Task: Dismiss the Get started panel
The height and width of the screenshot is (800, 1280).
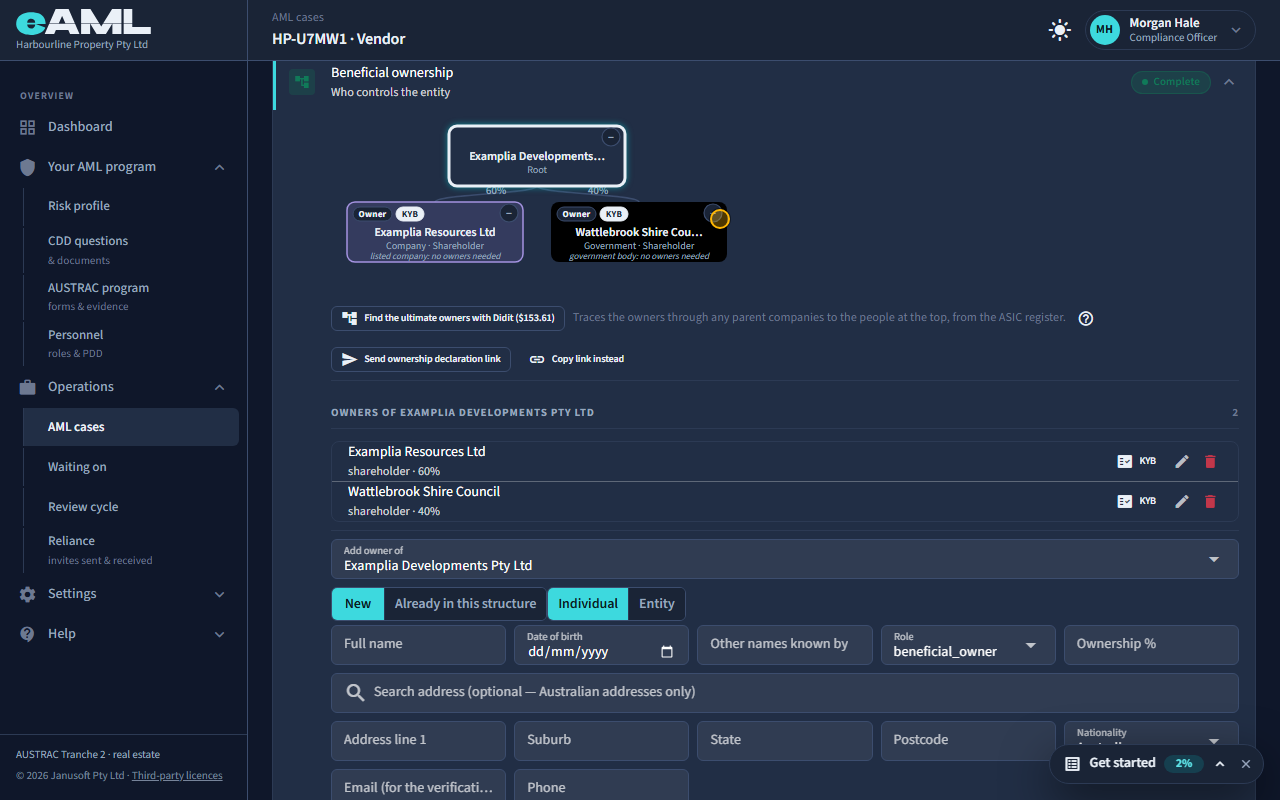Action: click(x=1246, y=764)
